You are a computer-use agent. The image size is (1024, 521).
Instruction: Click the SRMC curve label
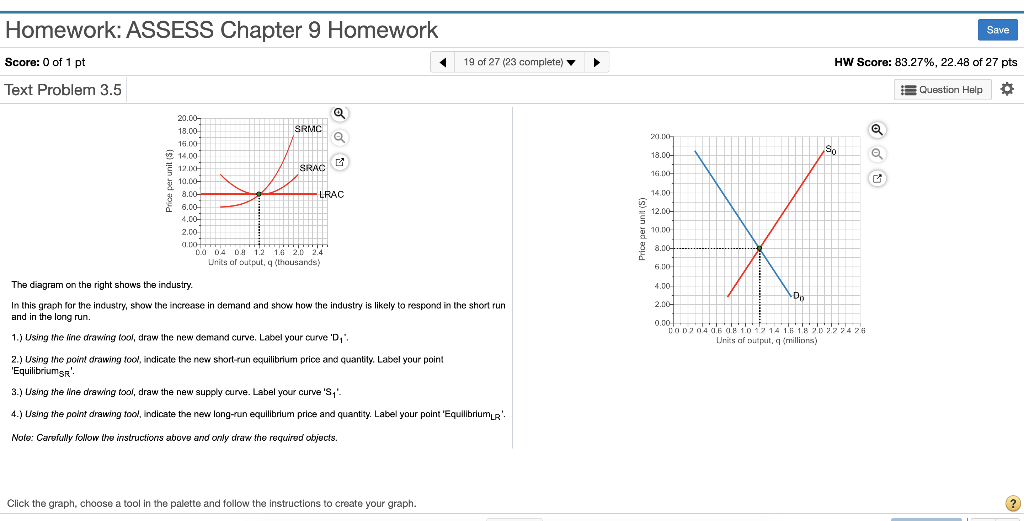click(308, 129)
